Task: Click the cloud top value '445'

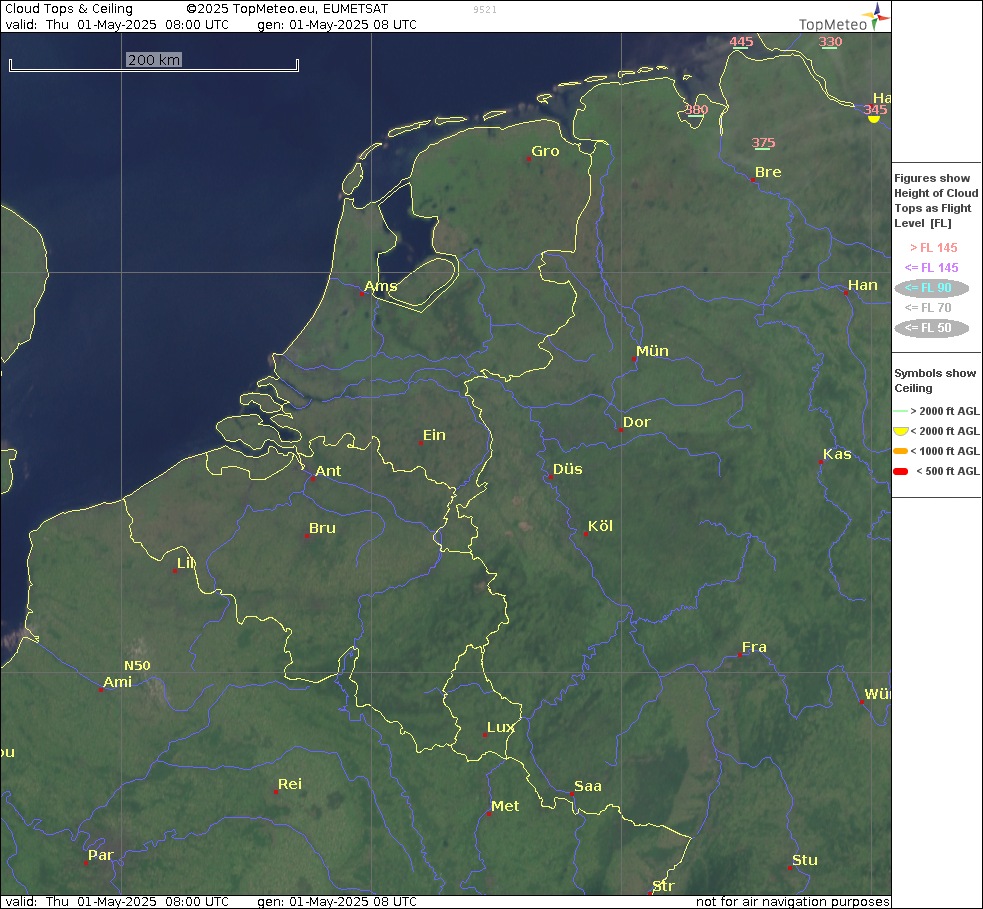Action: pyautogui.click(x=741, y=41)
